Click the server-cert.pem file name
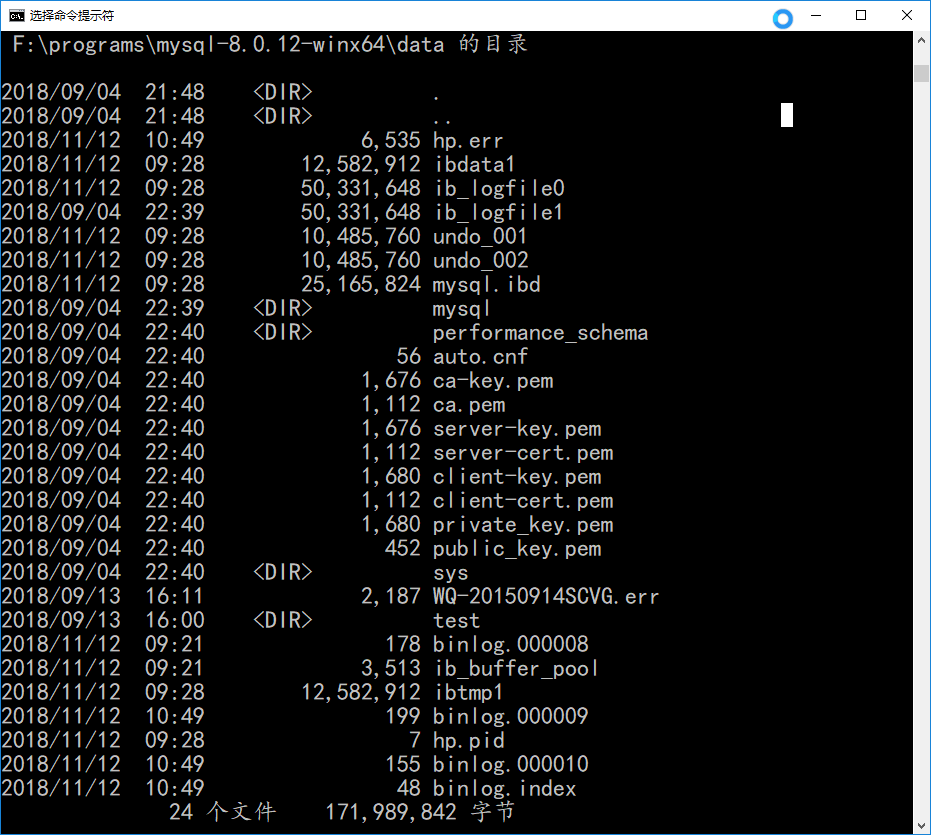 [523, 453]
